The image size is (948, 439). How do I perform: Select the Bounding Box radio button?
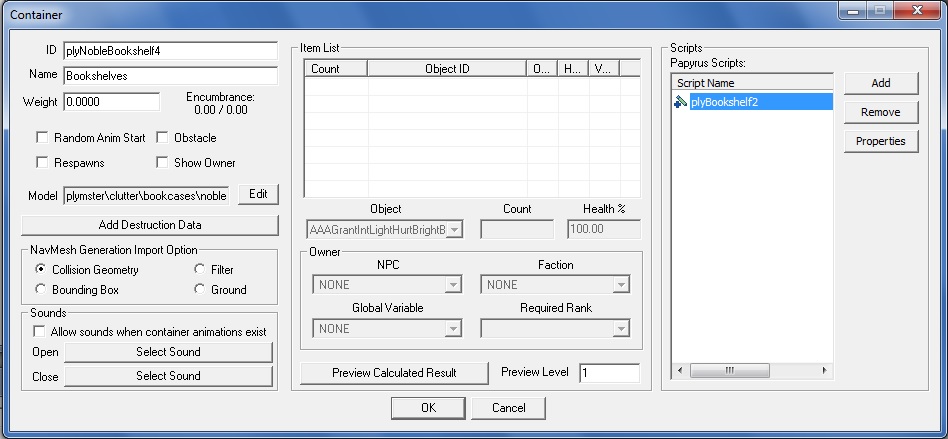pos(41,290)
